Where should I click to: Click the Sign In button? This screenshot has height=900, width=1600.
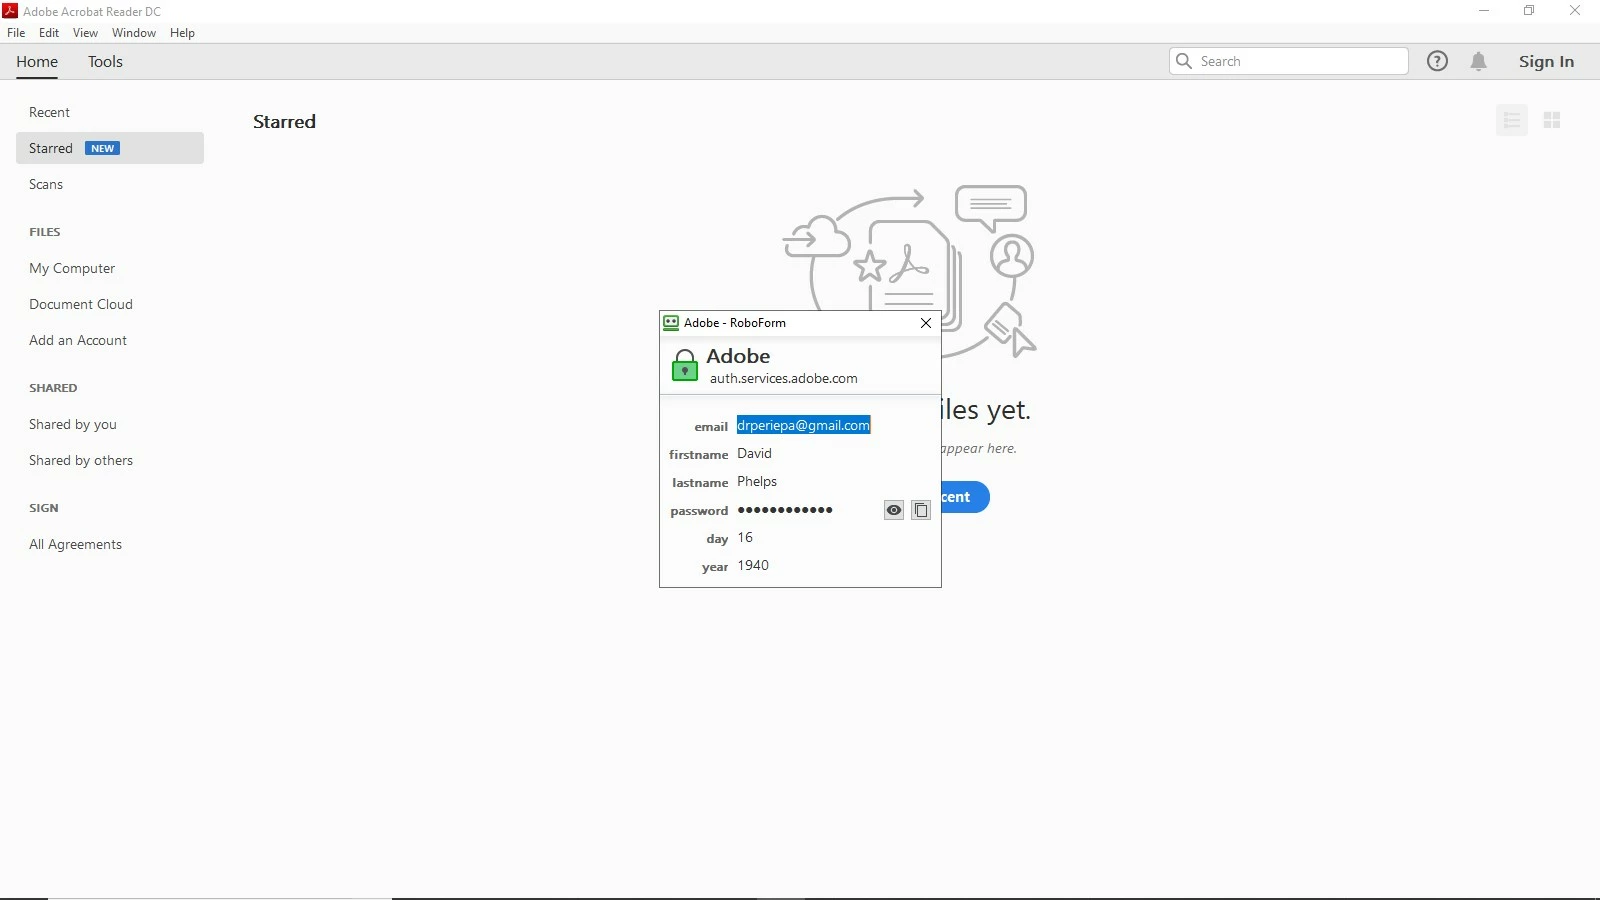point(1546,61)
